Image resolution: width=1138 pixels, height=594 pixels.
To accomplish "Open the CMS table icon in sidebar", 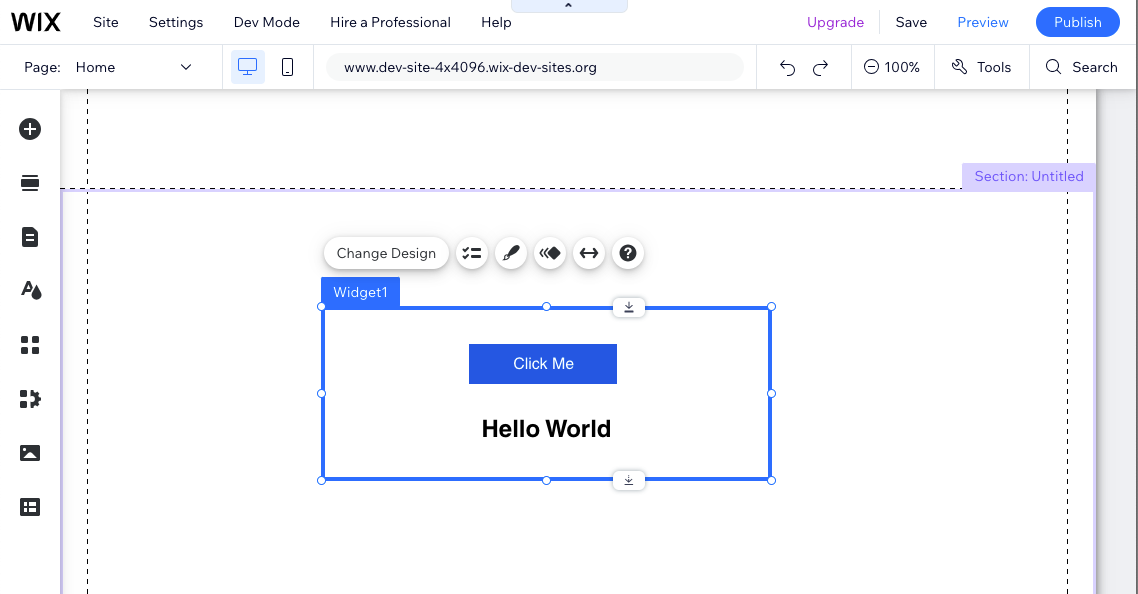I will click(x=30, y=507).
